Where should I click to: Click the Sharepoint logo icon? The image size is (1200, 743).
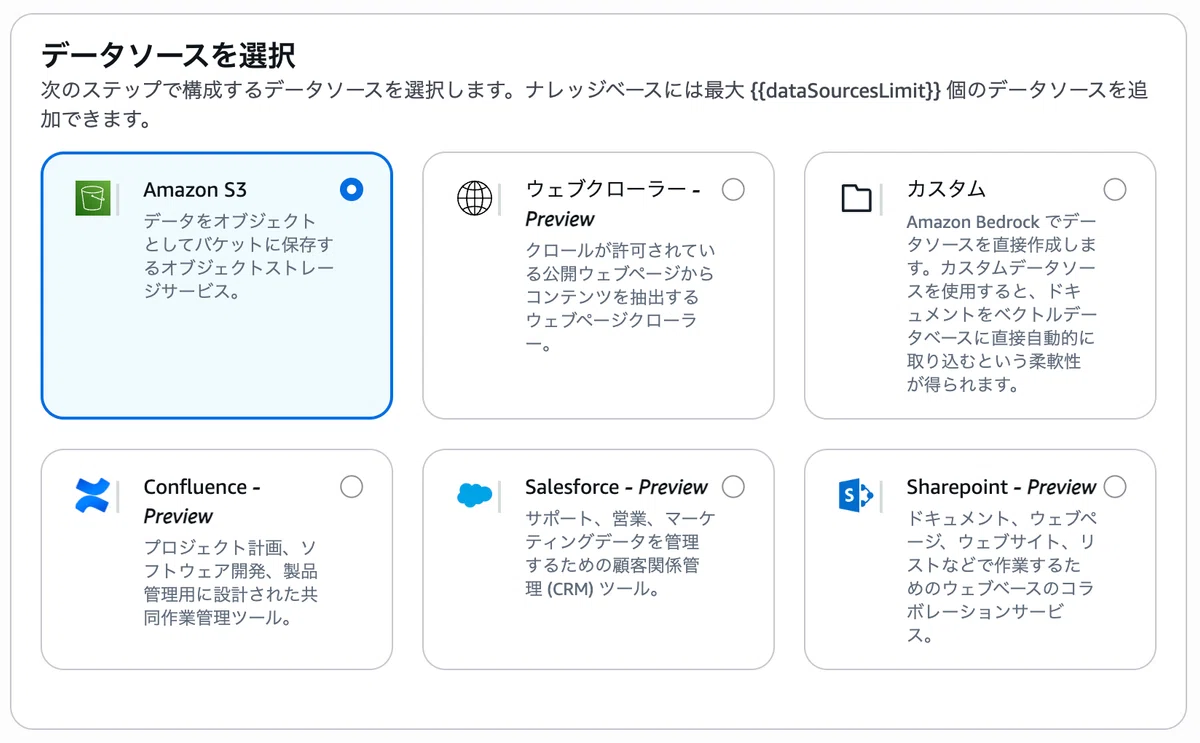[x=856, y=495]
